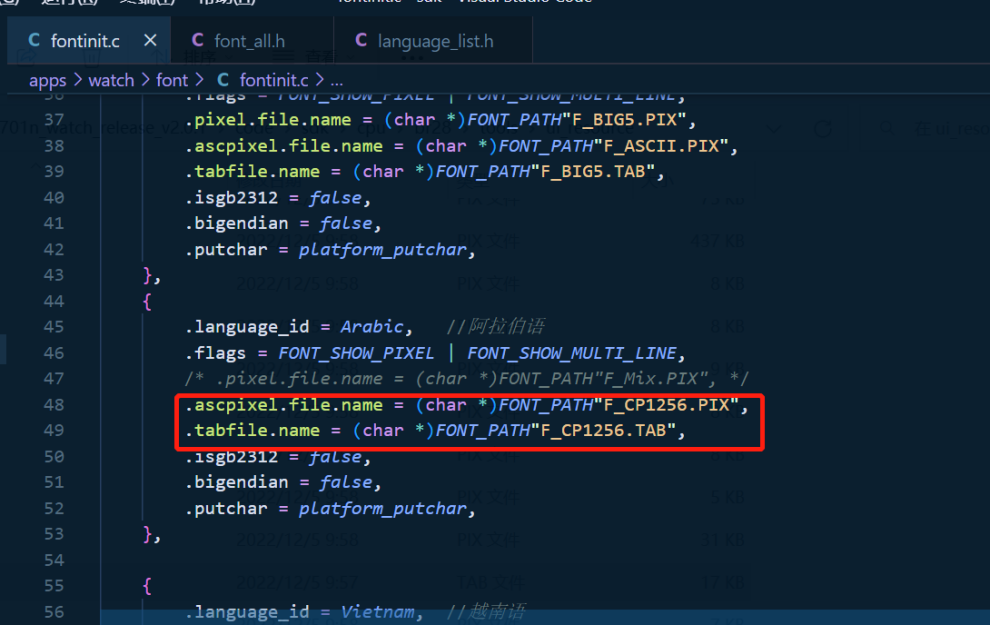The width and height of the screenshot is (990, 625).
Task: Click .bigendian on line 51
Action: tap(236, 482)
